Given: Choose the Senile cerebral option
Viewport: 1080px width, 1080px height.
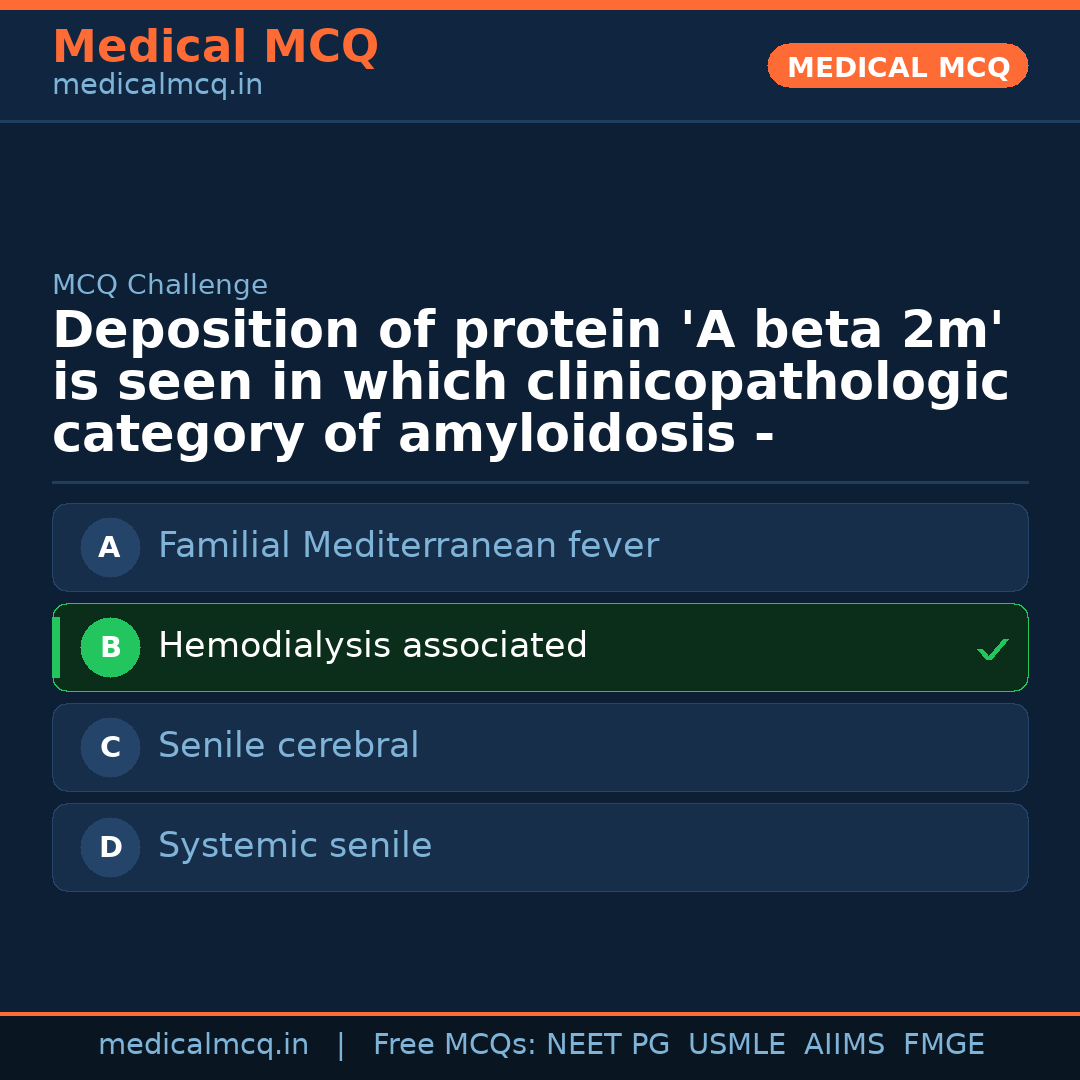Looking at the screenshot, I should tap(288, 746).
